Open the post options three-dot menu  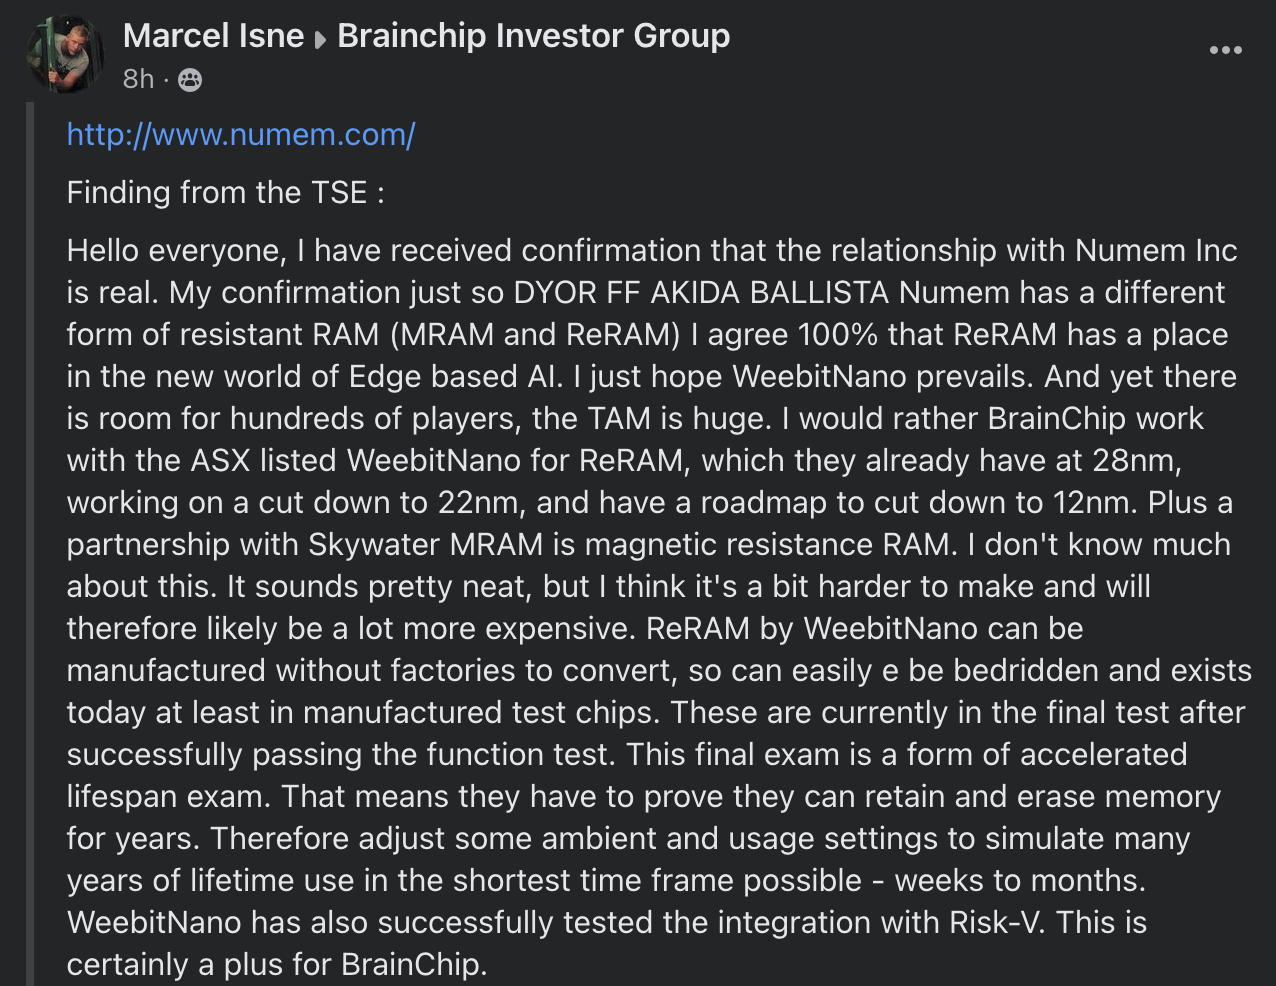coord(1225,50)
